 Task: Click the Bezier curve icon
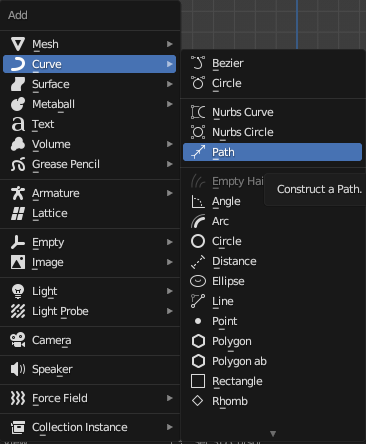point(198,63)
